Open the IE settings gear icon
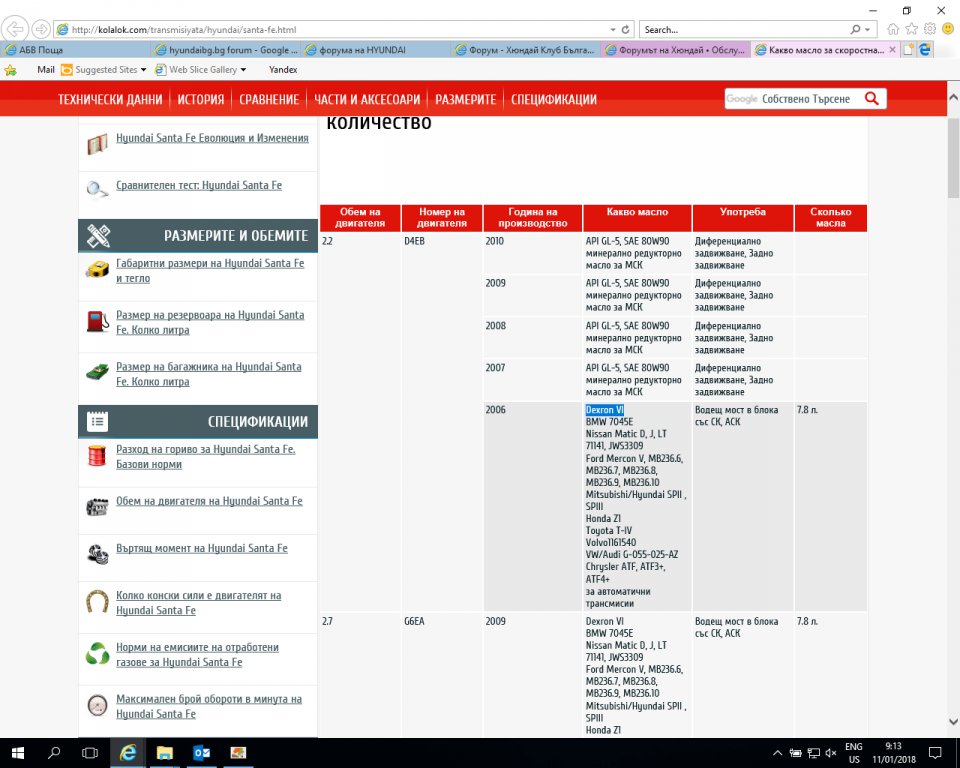Screen dimensions: 960x768 [x=929, y=30]
